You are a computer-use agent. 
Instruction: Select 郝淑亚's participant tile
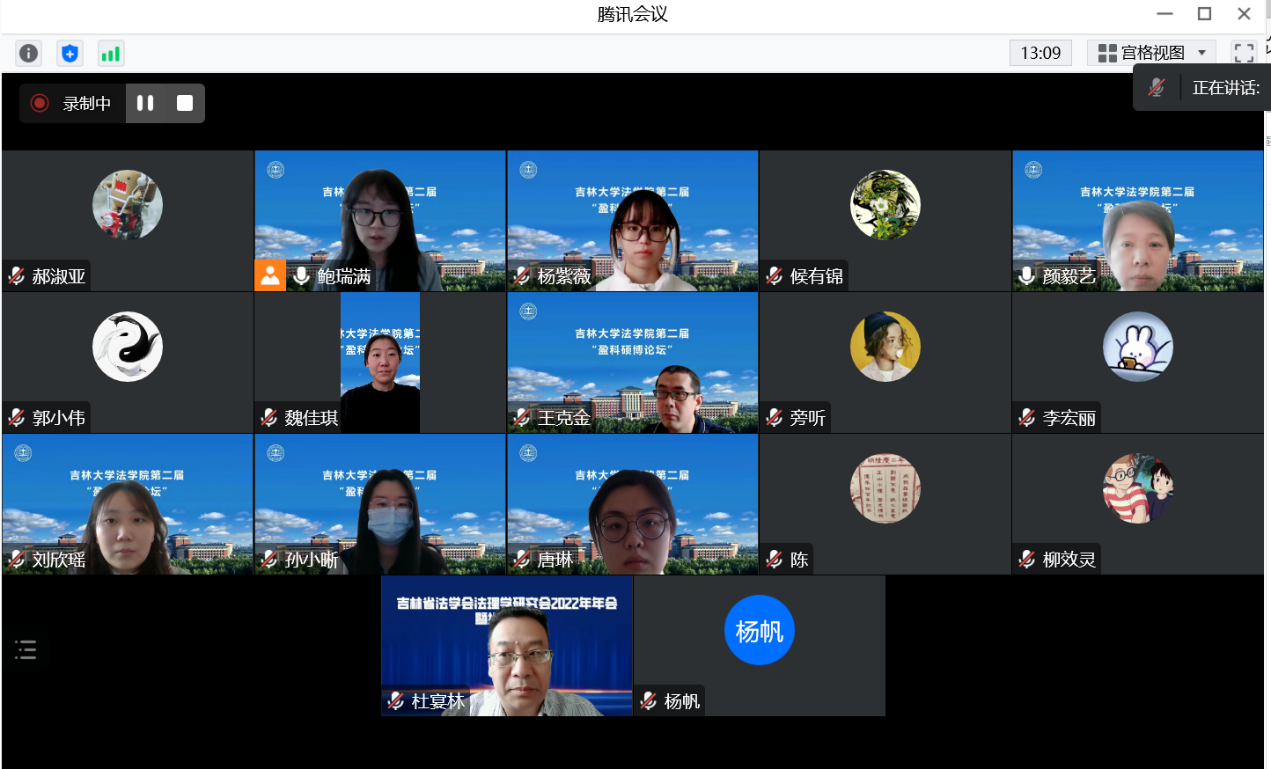tap(127, 220)
